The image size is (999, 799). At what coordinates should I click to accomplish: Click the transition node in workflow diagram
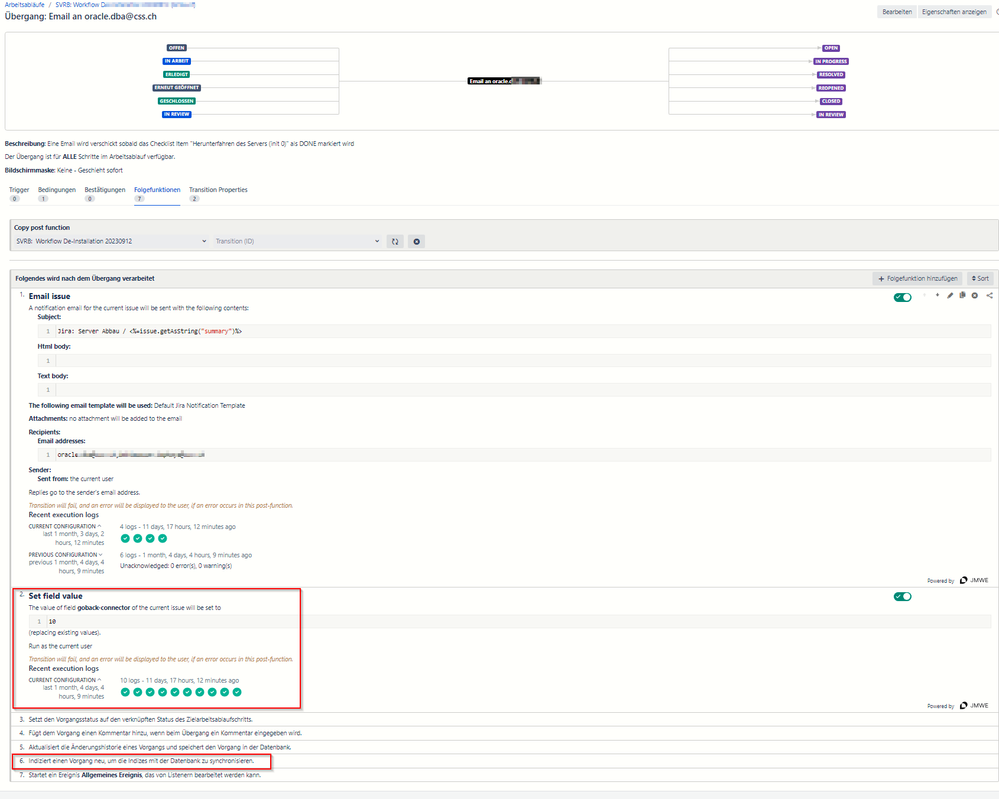[504, 81]
